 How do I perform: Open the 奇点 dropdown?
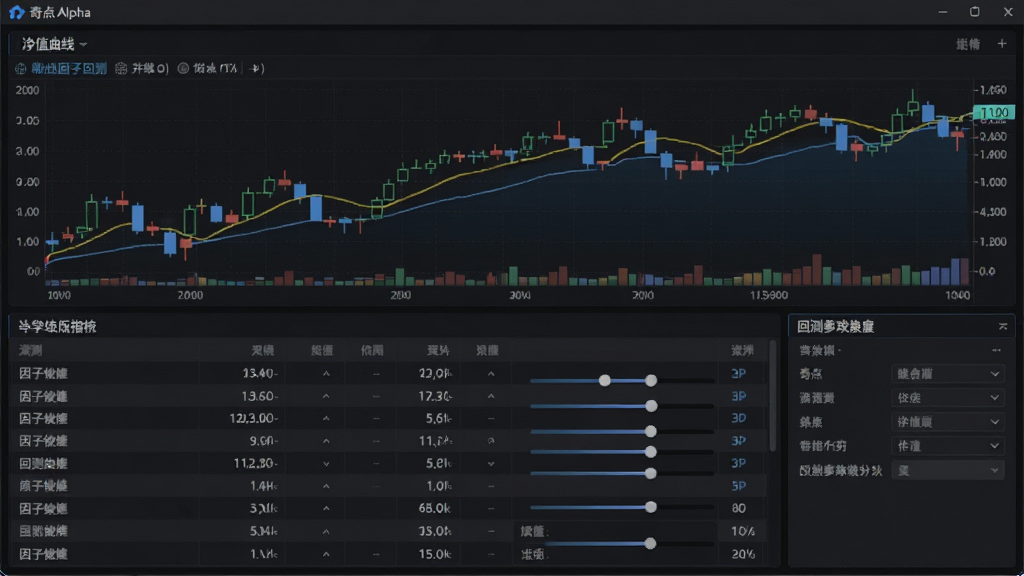point(947,374)
